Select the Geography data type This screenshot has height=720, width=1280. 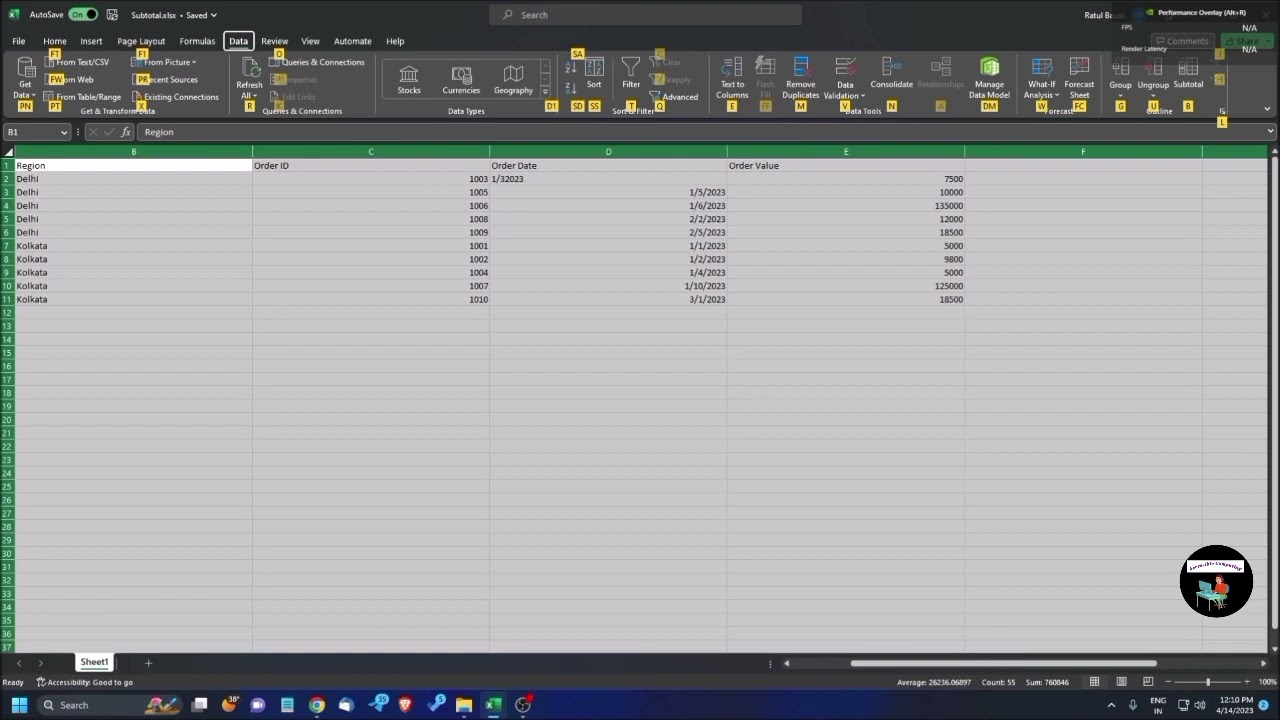click(x=513, y=80)
